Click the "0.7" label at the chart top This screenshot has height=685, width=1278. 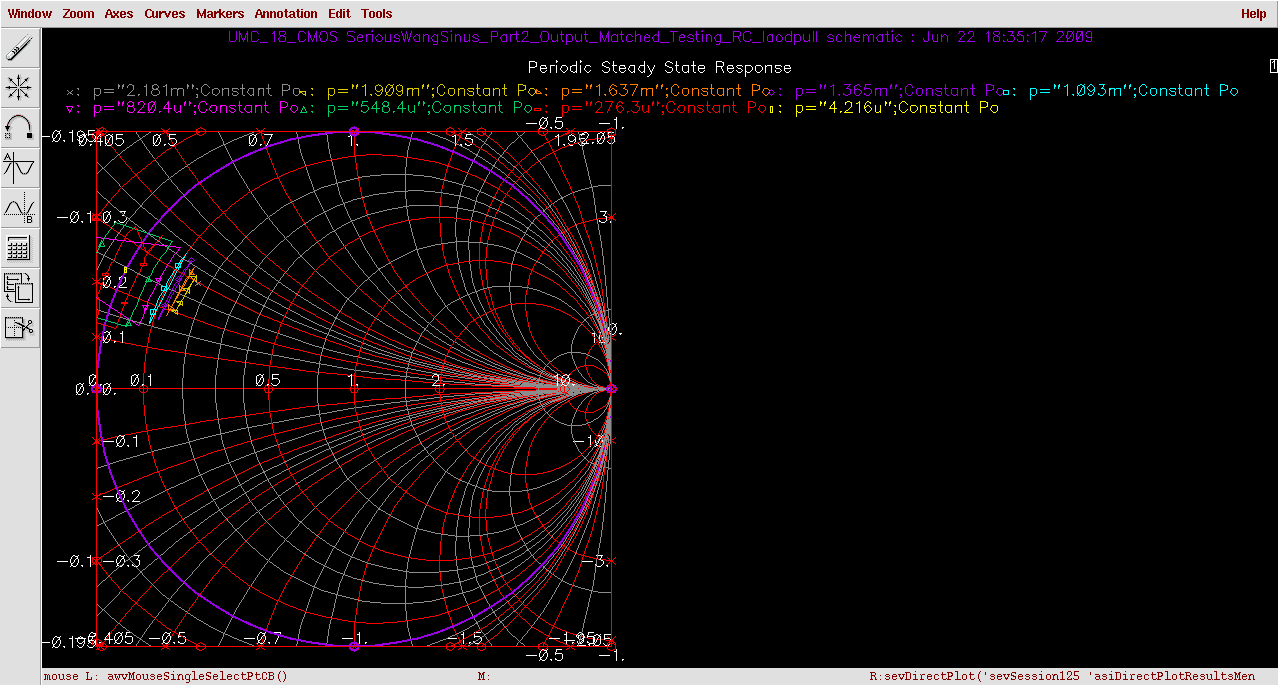coord(260,141)
